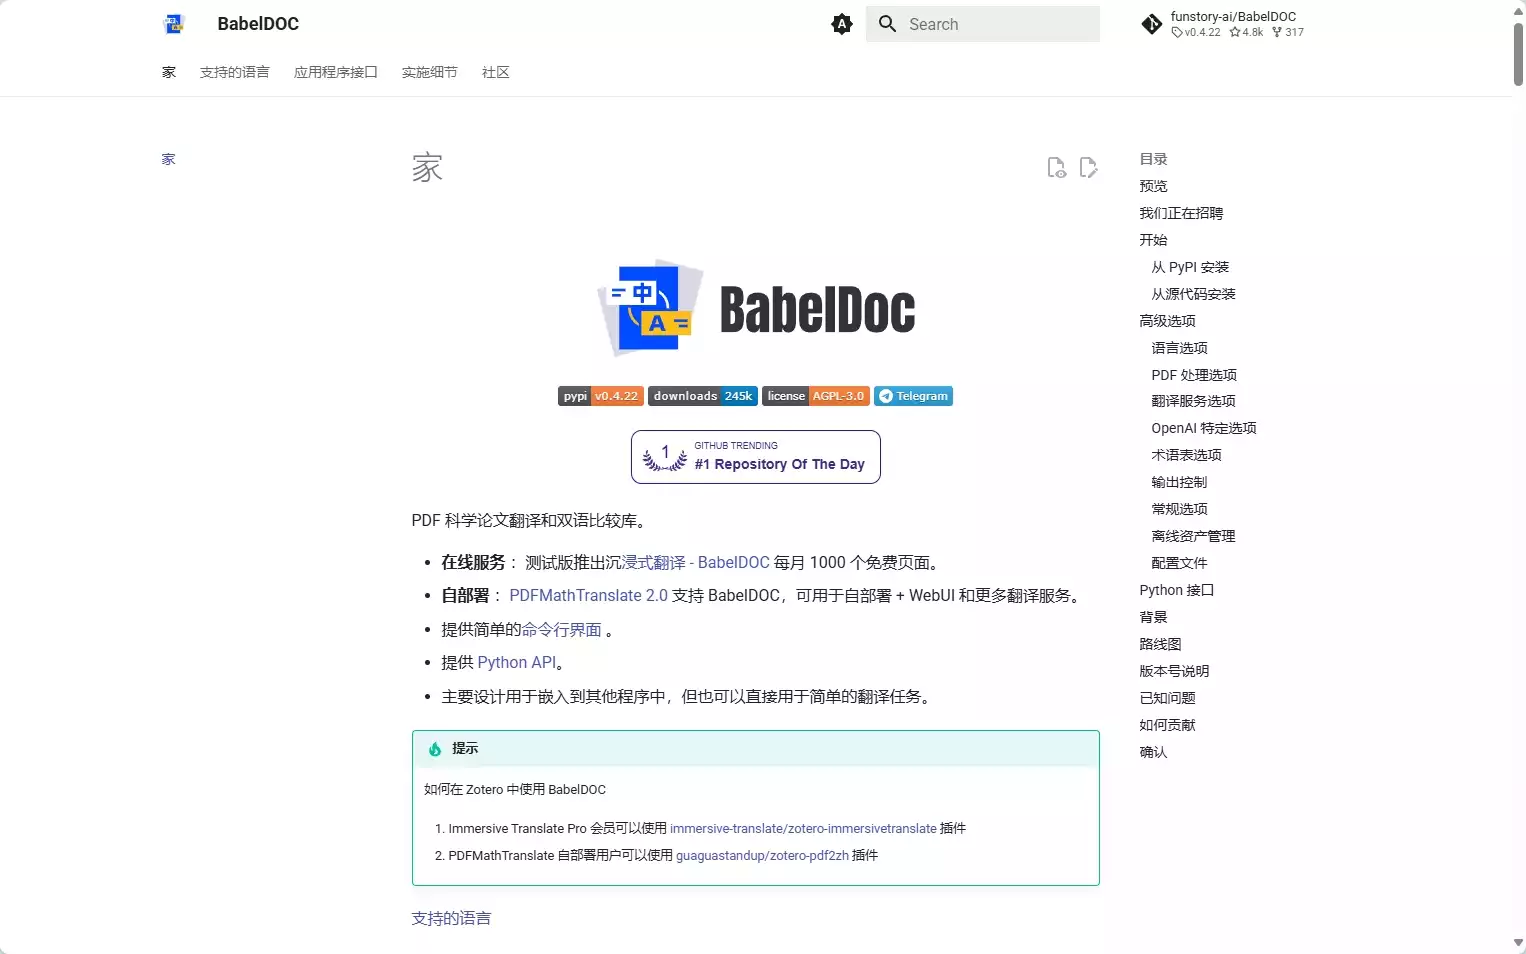The image size is (1526, 954).
Task: Jump to 配置文件 section
Action: 1179,563
